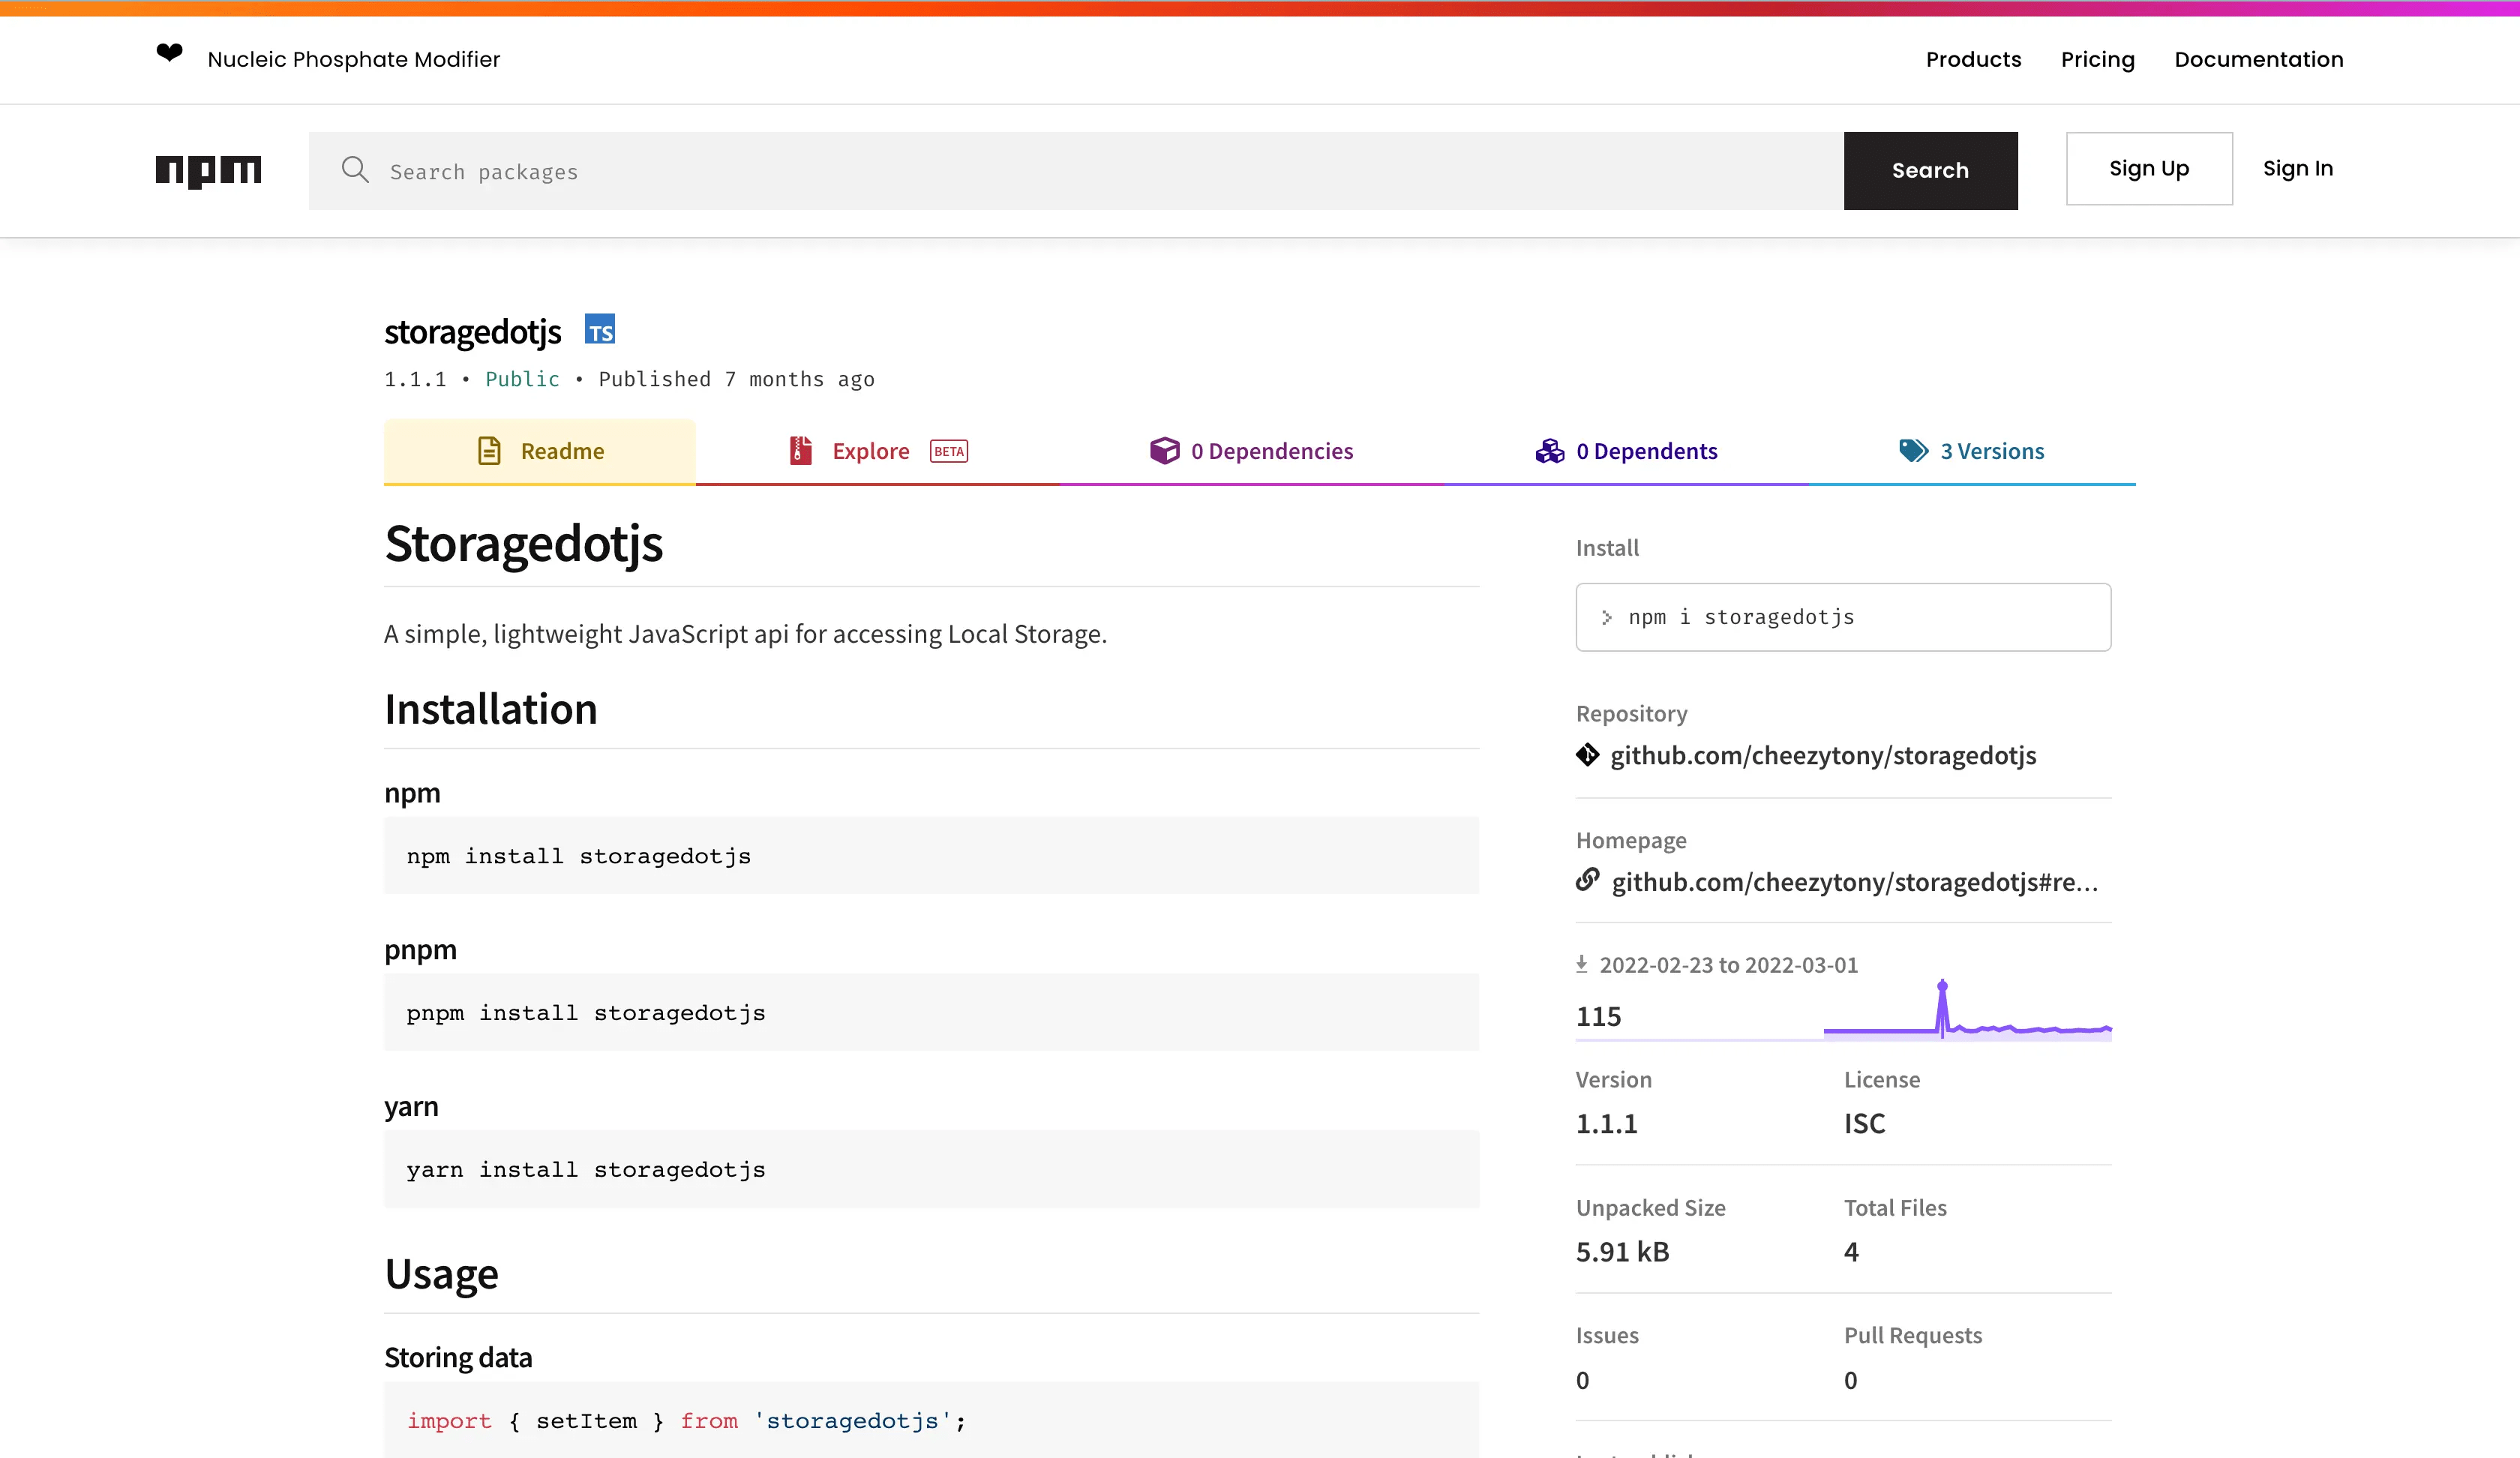Image resolution: width=2520 pixels, height=1458 pixels.
Task: Click the Total Files value 4
Action: point(1851,1251)
